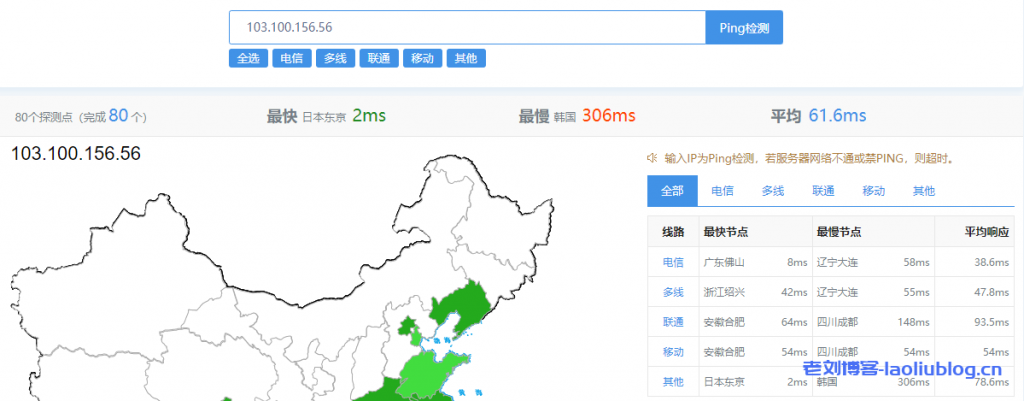The height and width of the screenshot is (401, 1024).
Task: Open the 移动 link in the 线路 column
Action: click(673, 352)
